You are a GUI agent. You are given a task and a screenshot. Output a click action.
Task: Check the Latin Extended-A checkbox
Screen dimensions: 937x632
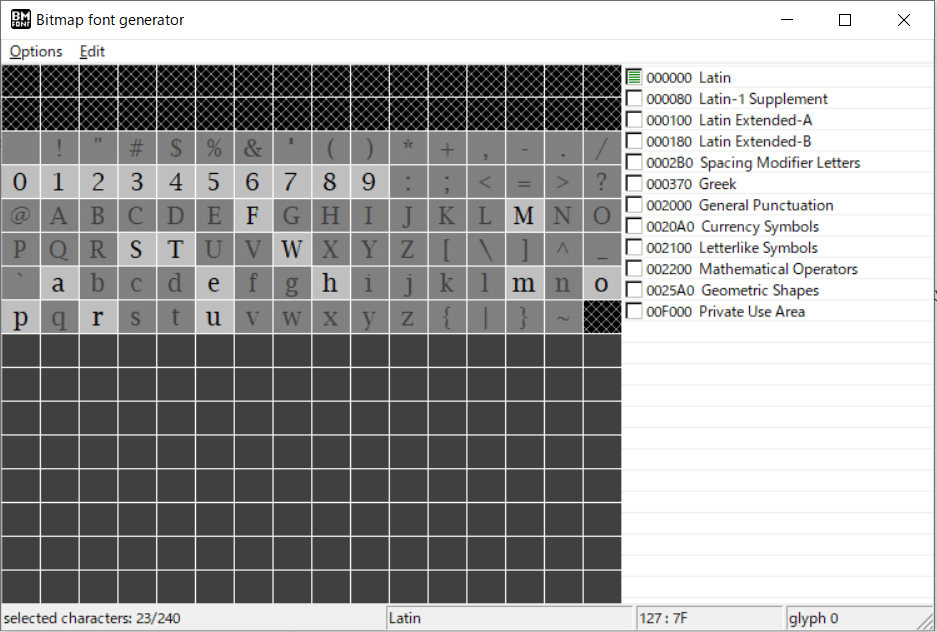(x=634, y=119)
